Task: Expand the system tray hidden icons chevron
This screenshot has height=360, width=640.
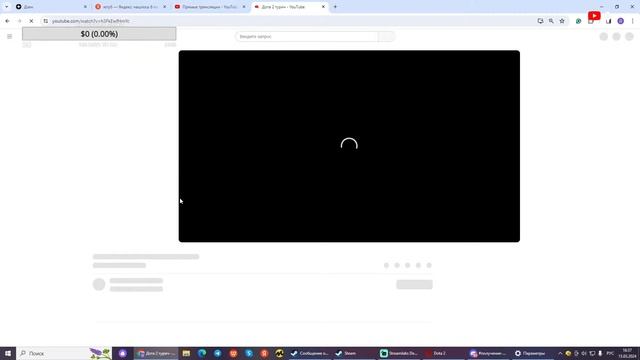Action: [x=560, y=353]
